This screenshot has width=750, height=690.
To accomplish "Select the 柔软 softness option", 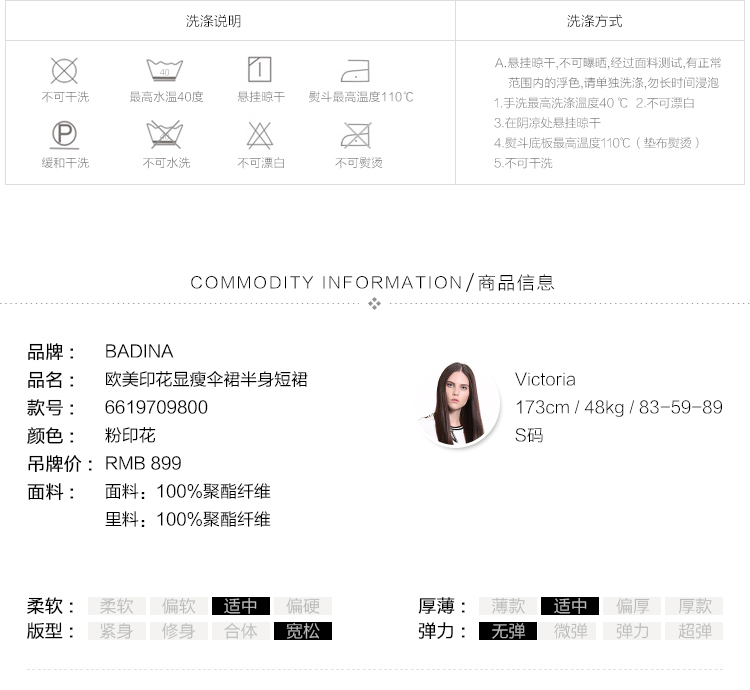I will pyautogui.click(x=109, y=606).
